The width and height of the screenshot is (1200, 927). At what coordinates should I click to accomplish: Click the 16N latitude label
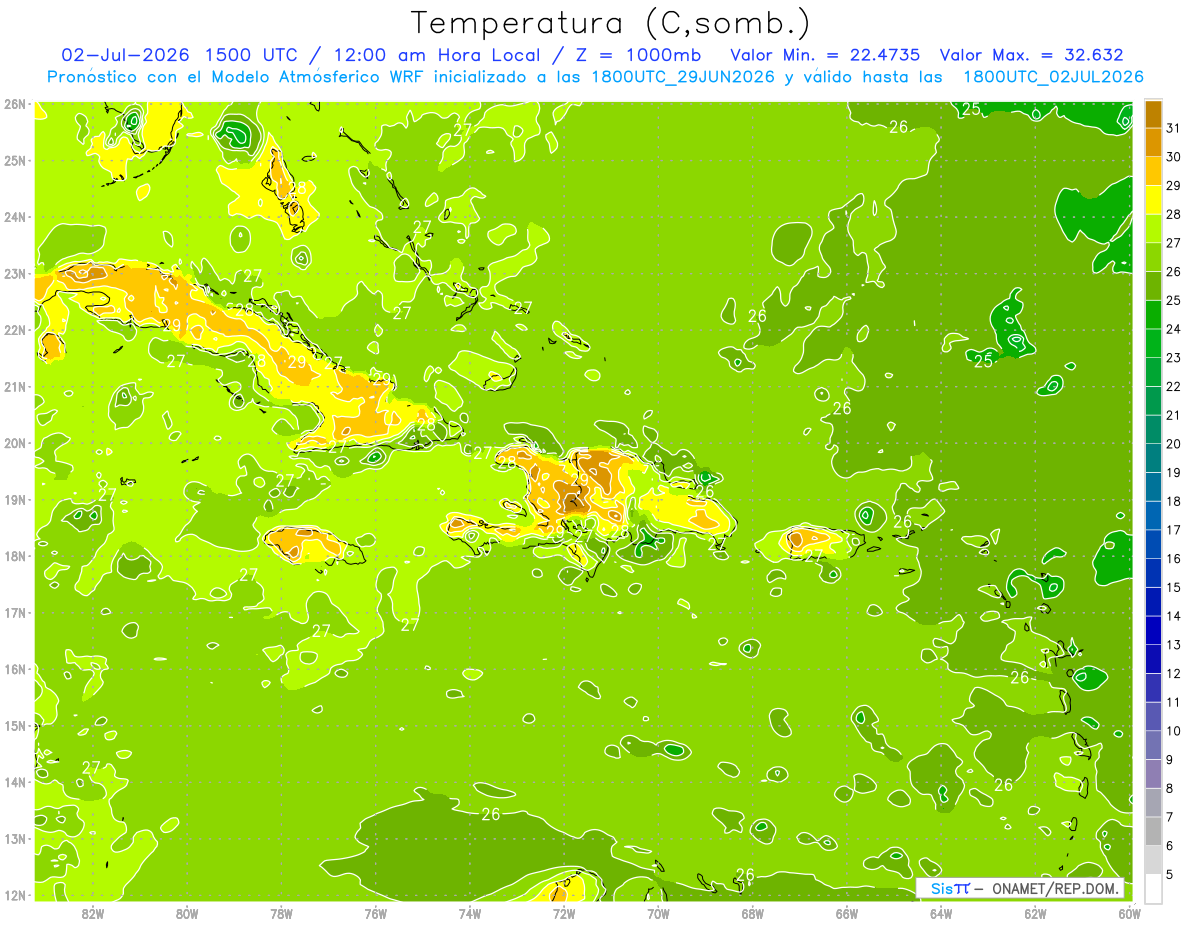[x=15, y=669]
